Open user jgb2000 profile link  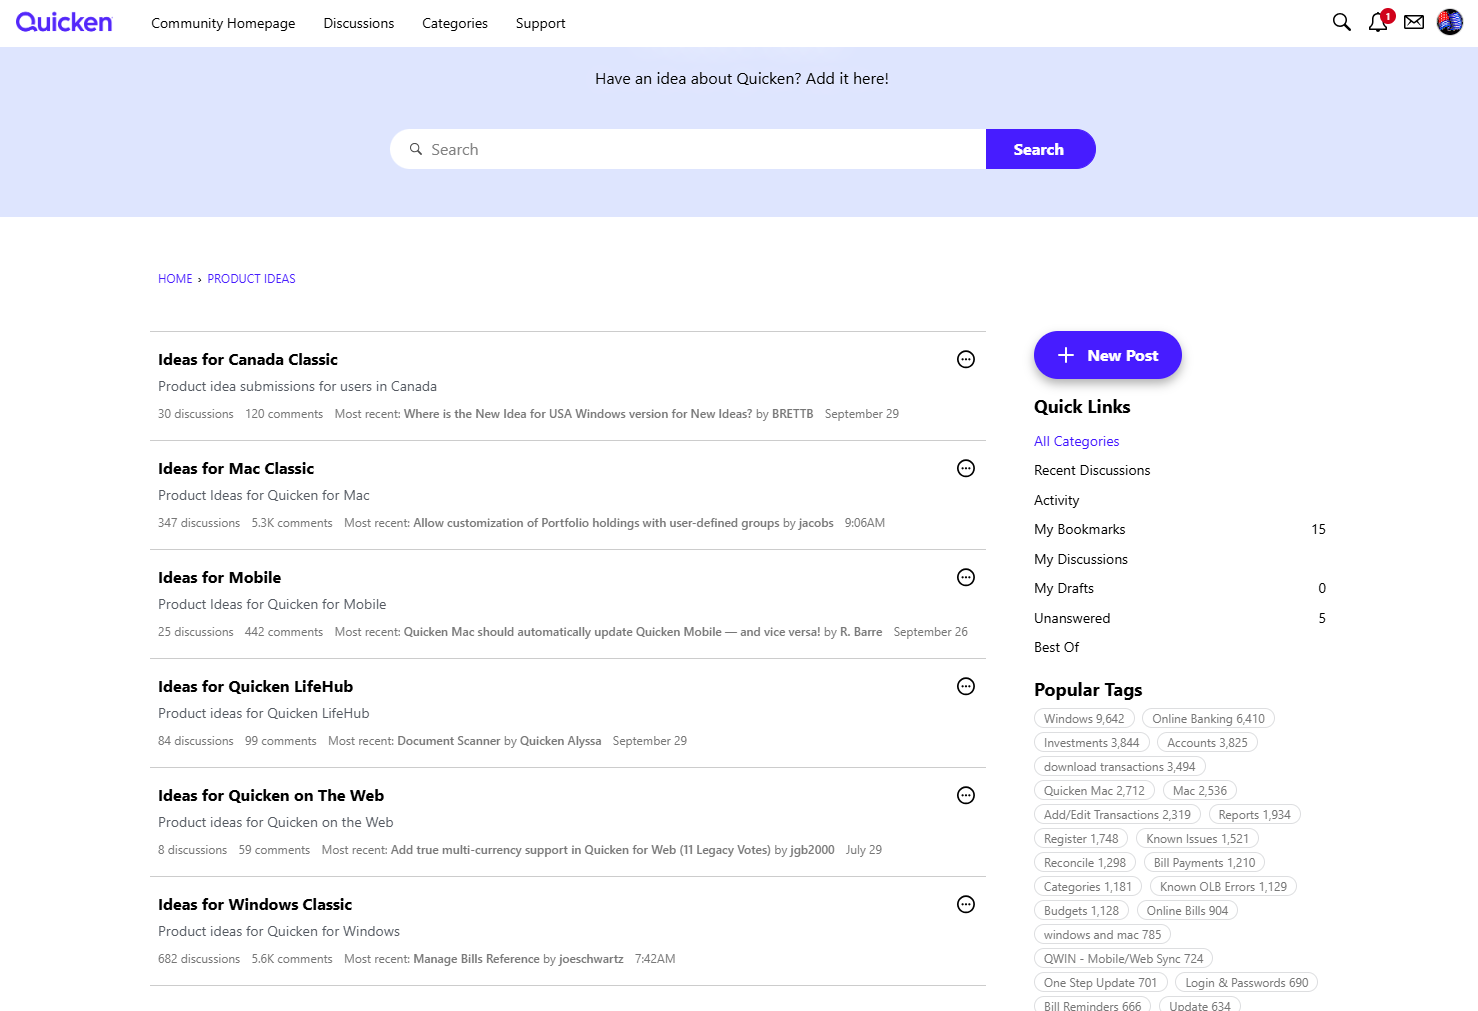[x=812, y=850]
